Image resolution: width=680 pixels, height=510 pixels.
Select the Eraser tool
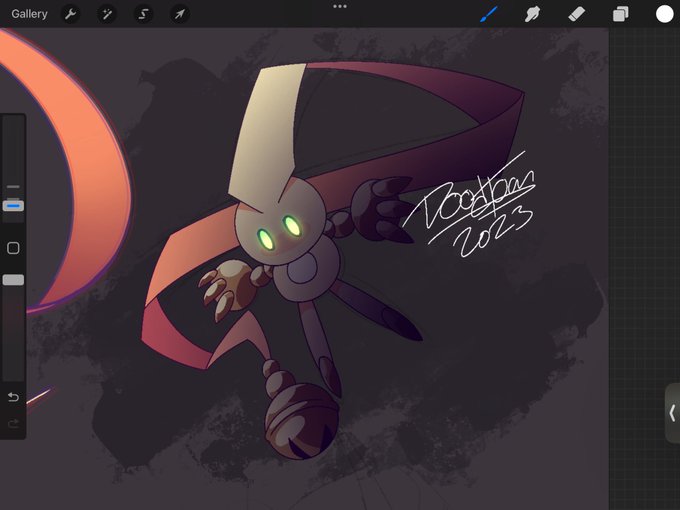[576, 14]
